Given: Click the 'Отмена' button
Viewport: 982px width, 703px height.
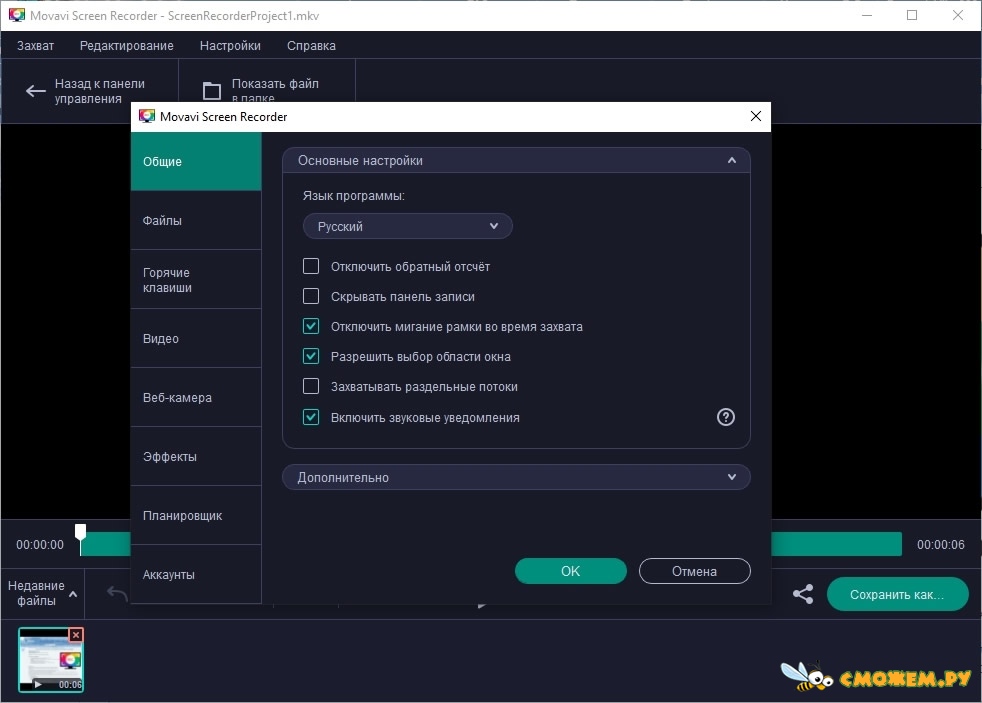Looking at the screenshot, I should coord(695,571).
